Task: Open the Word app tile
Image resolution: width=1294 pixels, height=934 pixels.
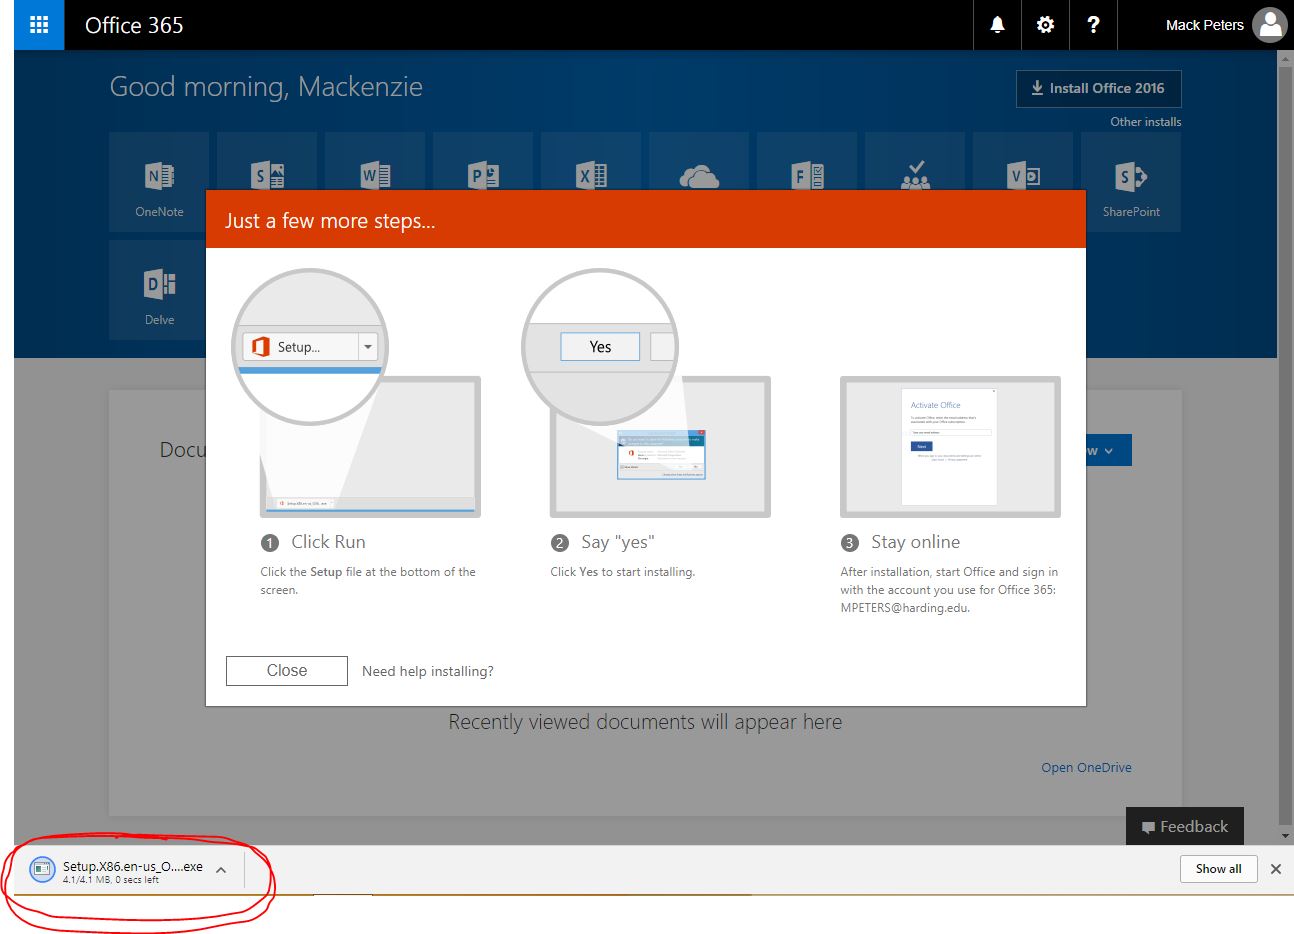Action: [375, 175]
